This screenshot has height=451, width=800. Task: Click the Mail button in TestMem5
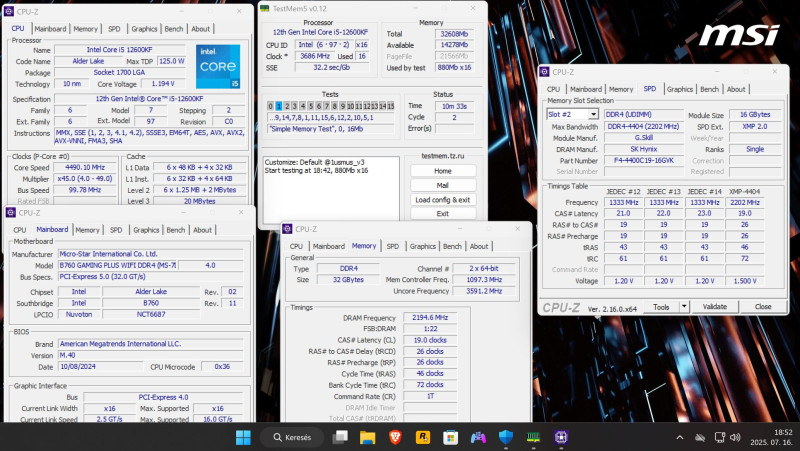pyautogui.click(x=443, y=185)
